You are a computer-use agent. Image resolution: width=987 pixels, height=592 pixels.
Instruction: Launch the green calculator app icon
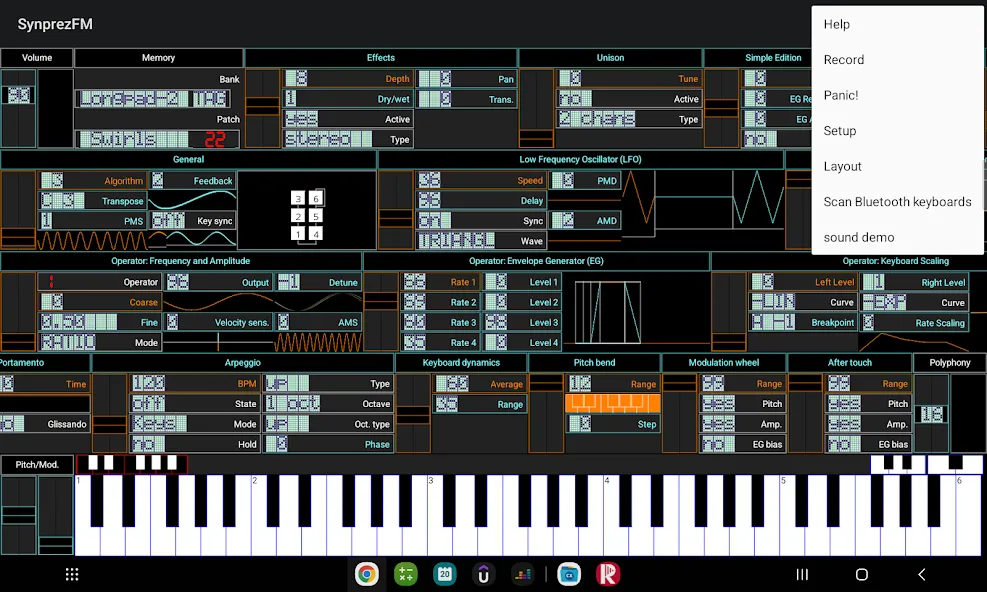pos(405,574)
